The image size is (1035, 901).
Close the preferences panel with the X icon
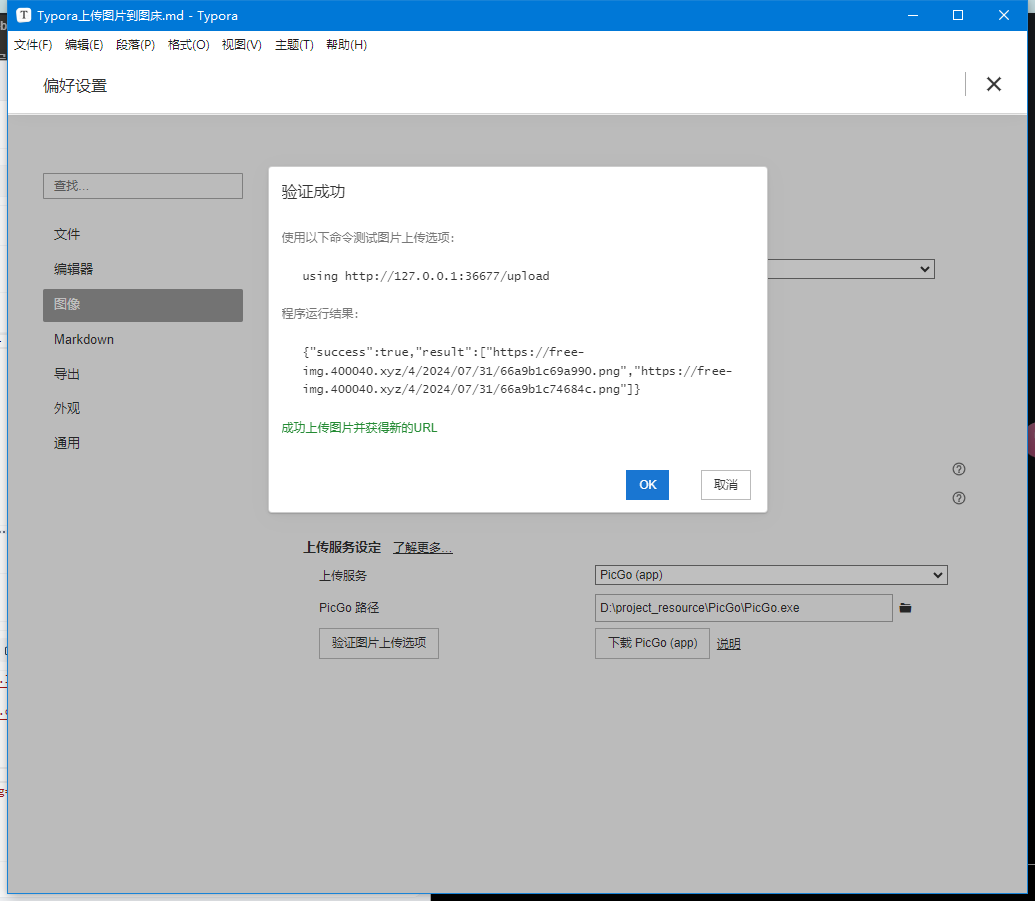pyautogui.click(x=993, y=84)
